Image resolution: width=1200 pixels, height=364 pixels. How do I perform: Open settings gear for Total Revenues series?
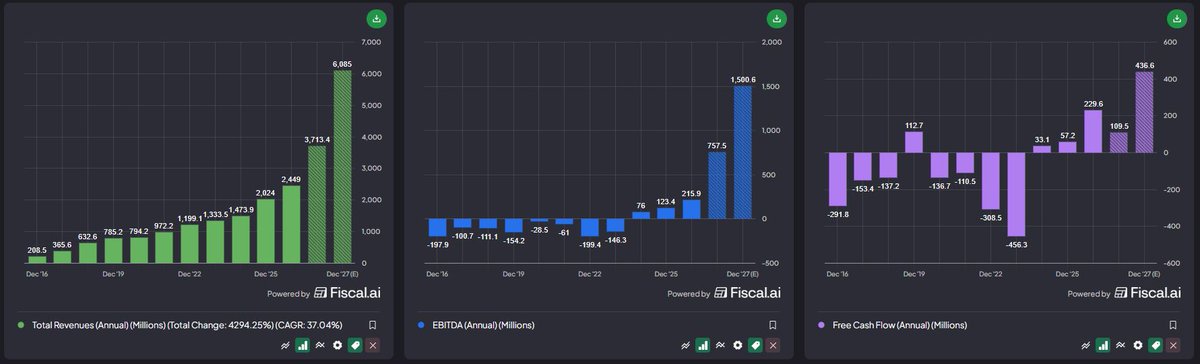[x=338, y=345]
